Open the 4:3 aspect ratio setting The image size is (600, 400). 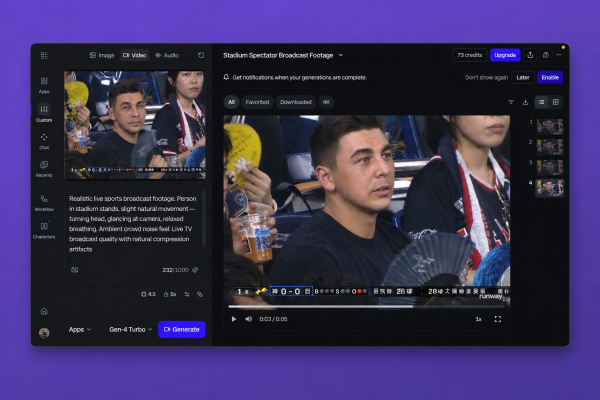[148, 294]
